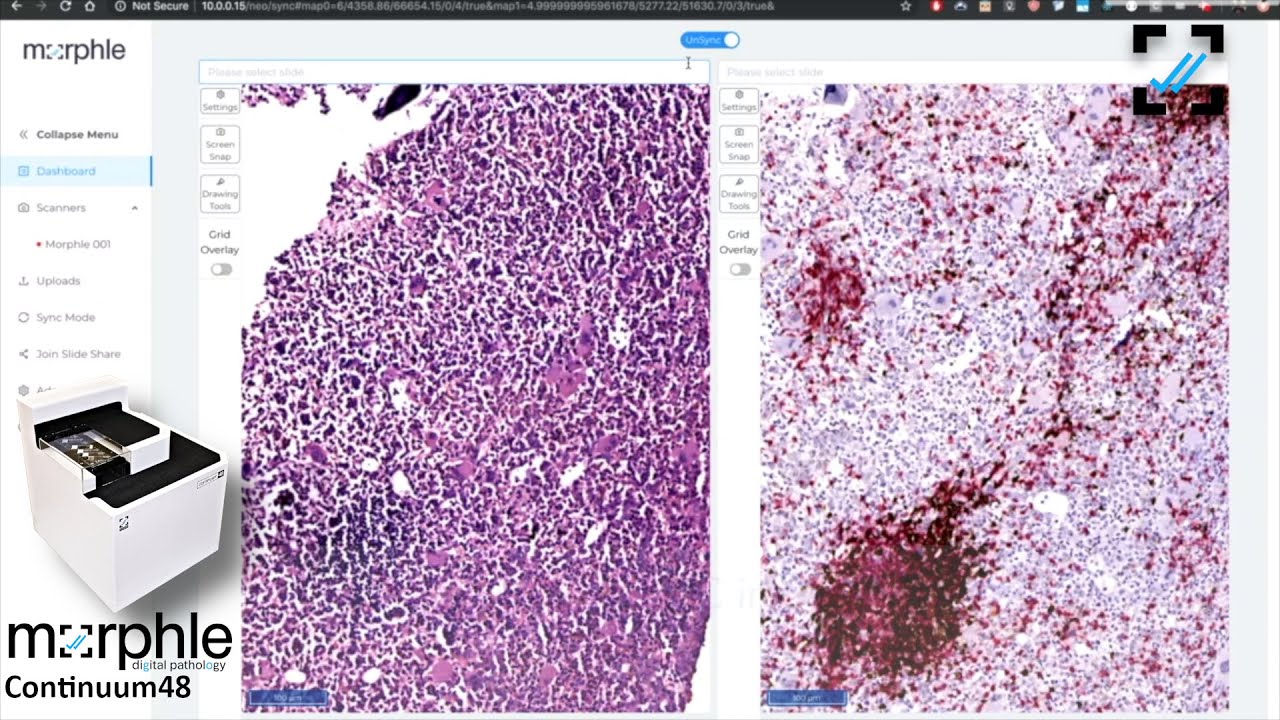
Task: Click the right slide's scale bar
Action: [807, 697]
